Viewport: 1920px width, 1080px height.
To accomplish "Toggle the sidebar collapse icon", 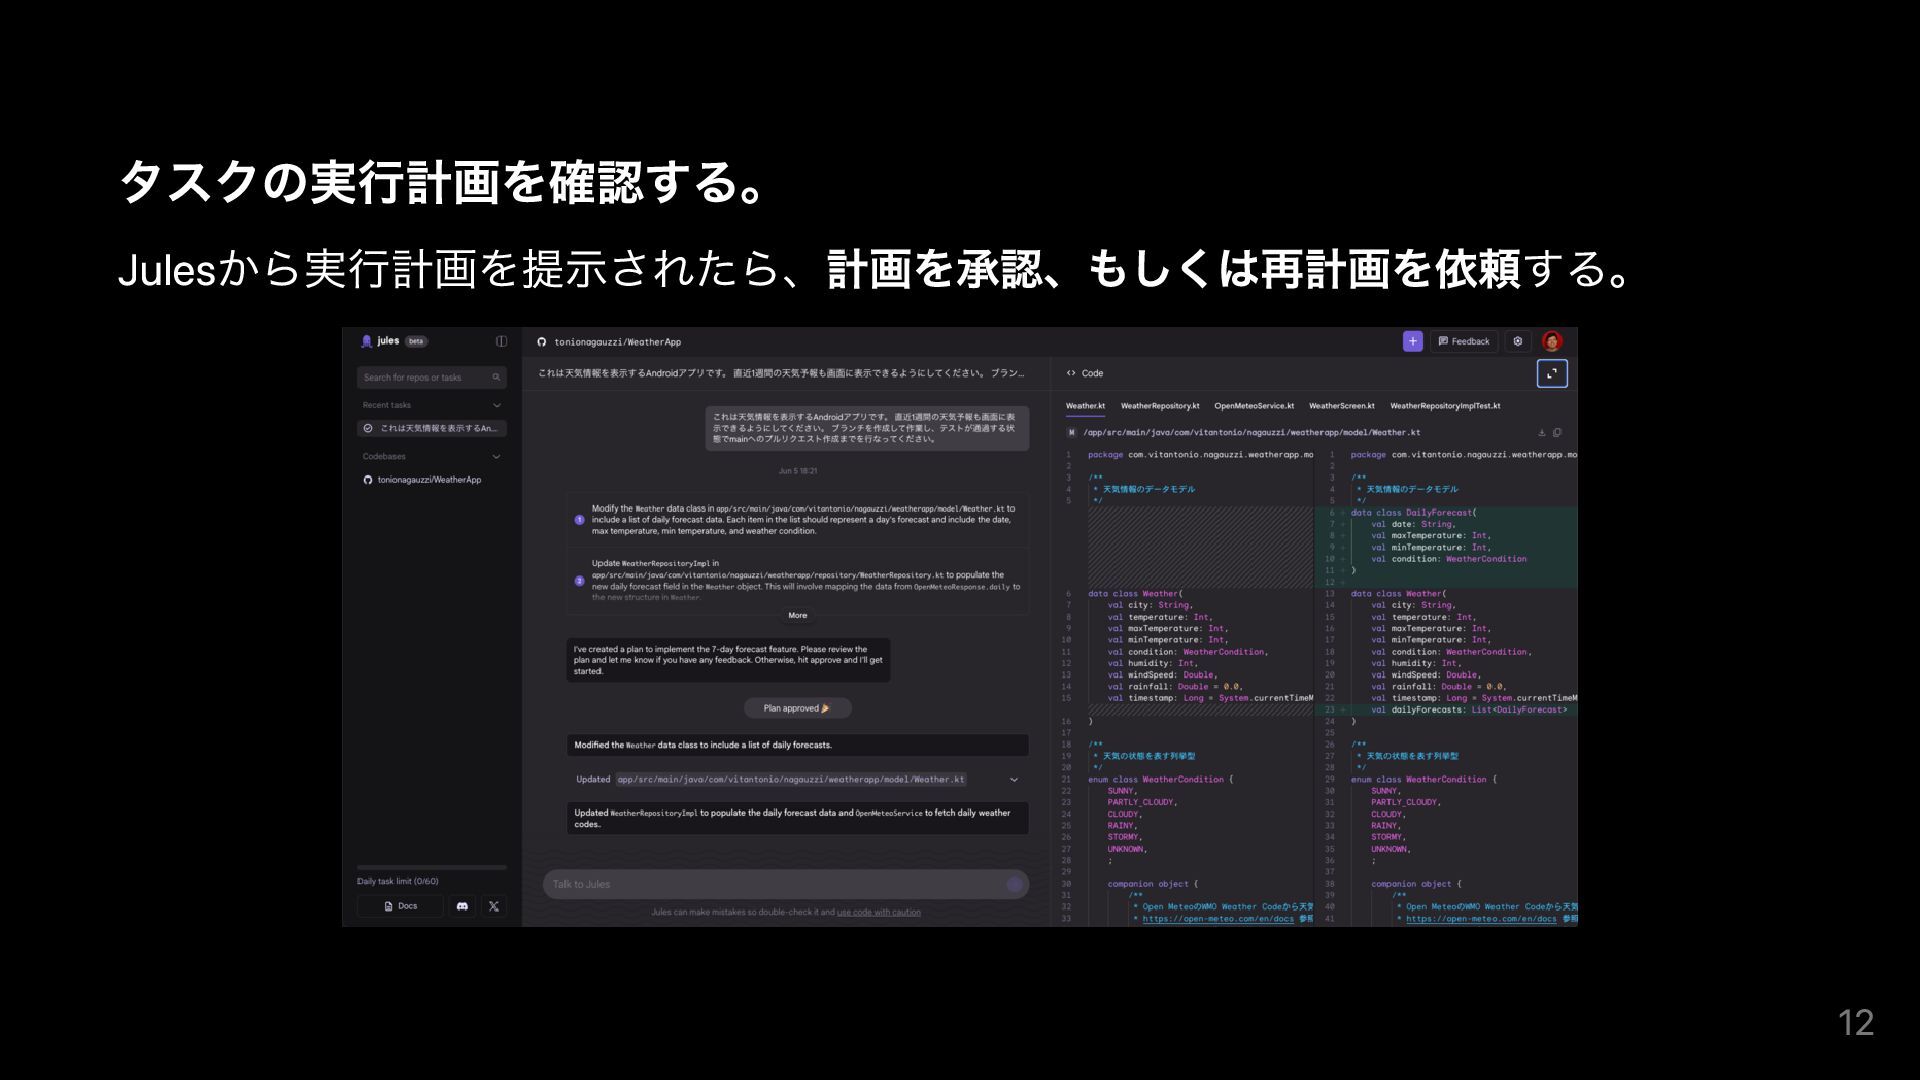I will pos(501,341).
